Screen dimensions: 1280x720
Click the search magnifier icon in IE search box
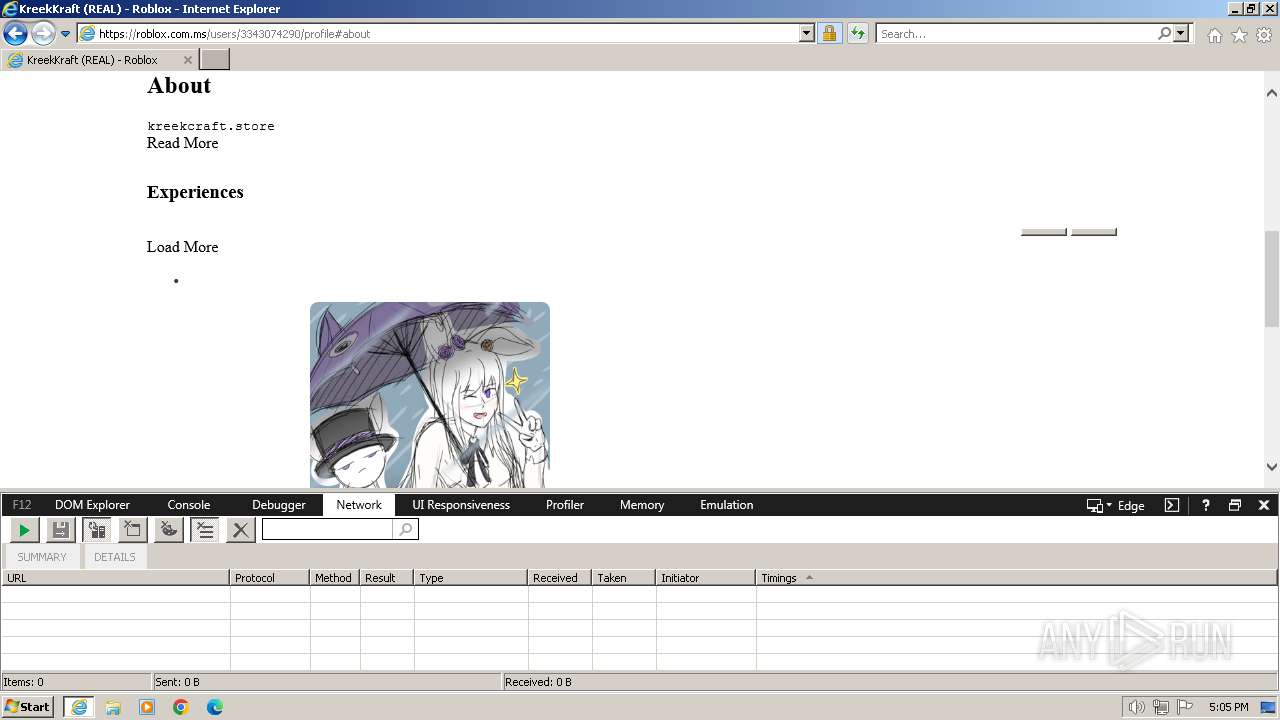pos(1164,34)
